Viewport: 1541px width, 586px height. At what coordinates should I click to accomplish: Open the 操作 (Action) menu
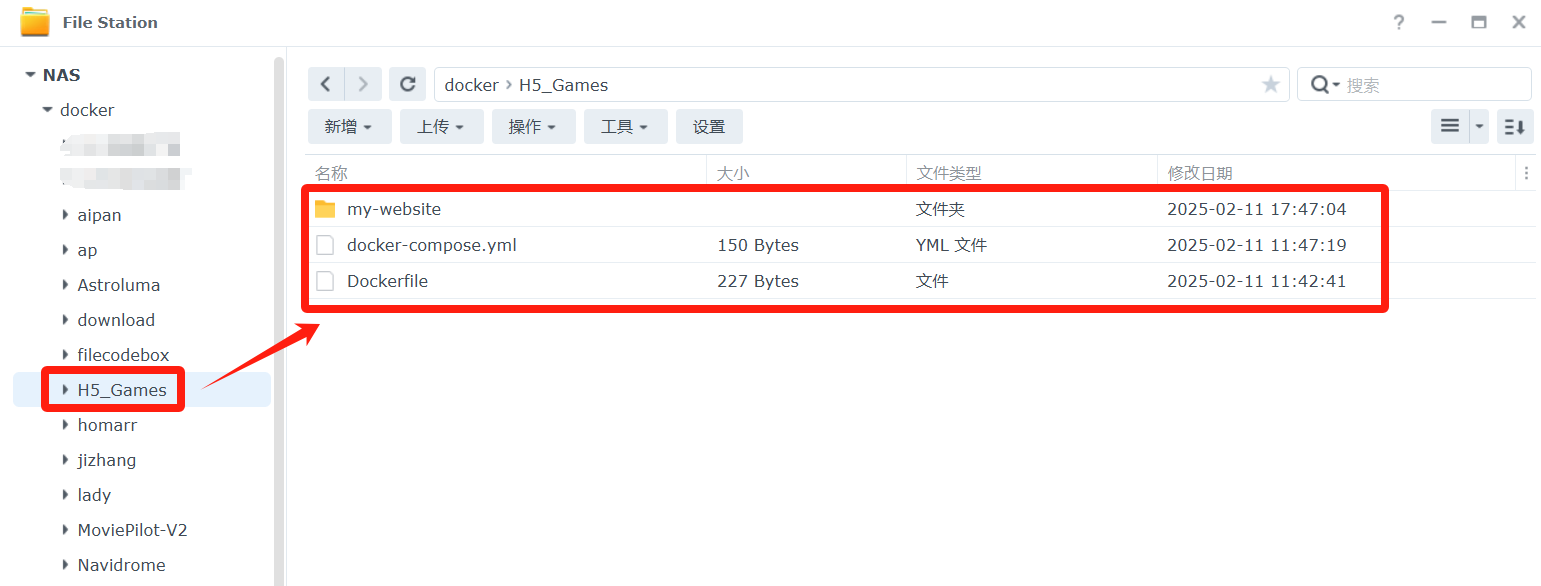[x=533, y=127]
